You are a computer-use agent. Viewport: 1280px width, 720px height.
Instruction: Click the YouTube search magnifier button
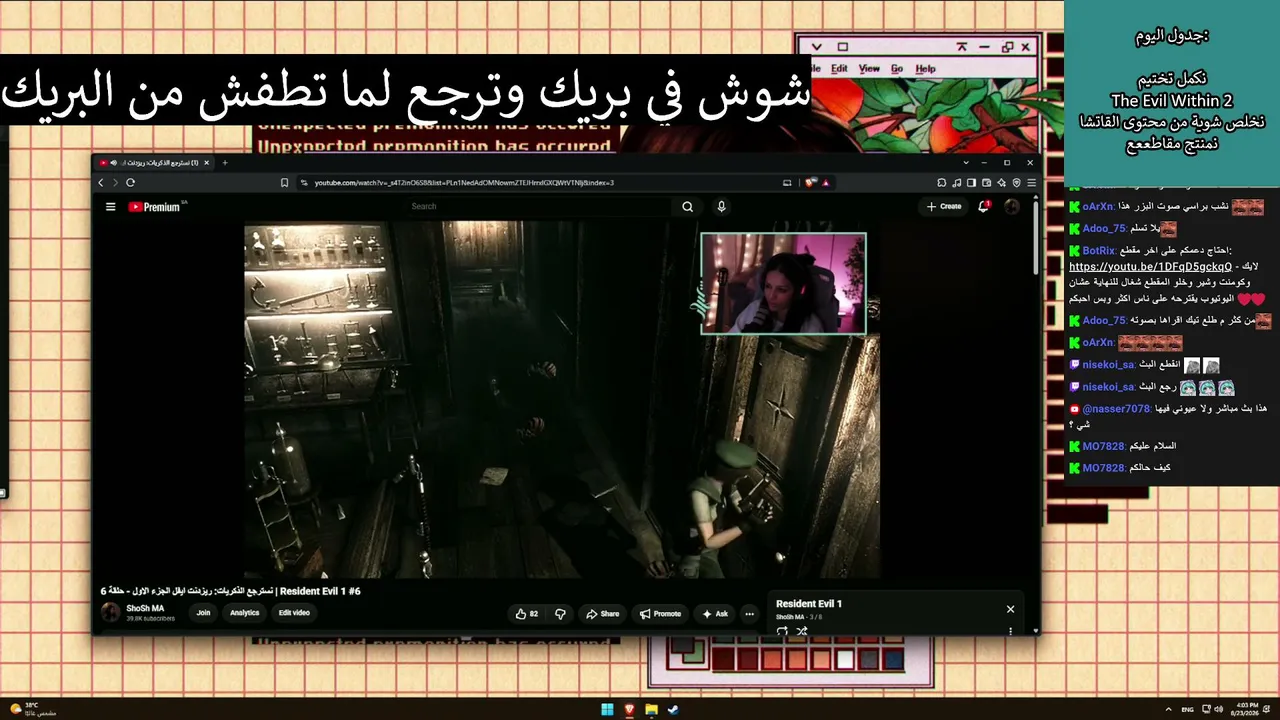click(x=687, y=207)
